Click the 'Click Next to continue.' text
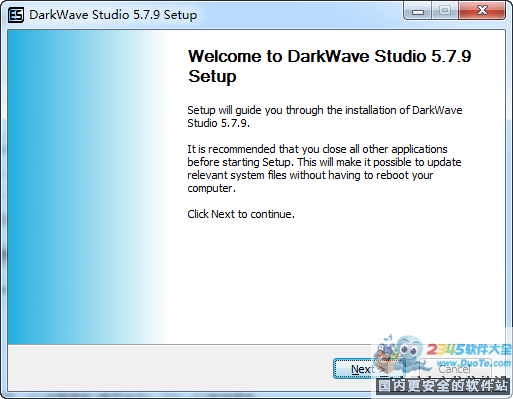 pyautogui.click(x=241, y=214)
